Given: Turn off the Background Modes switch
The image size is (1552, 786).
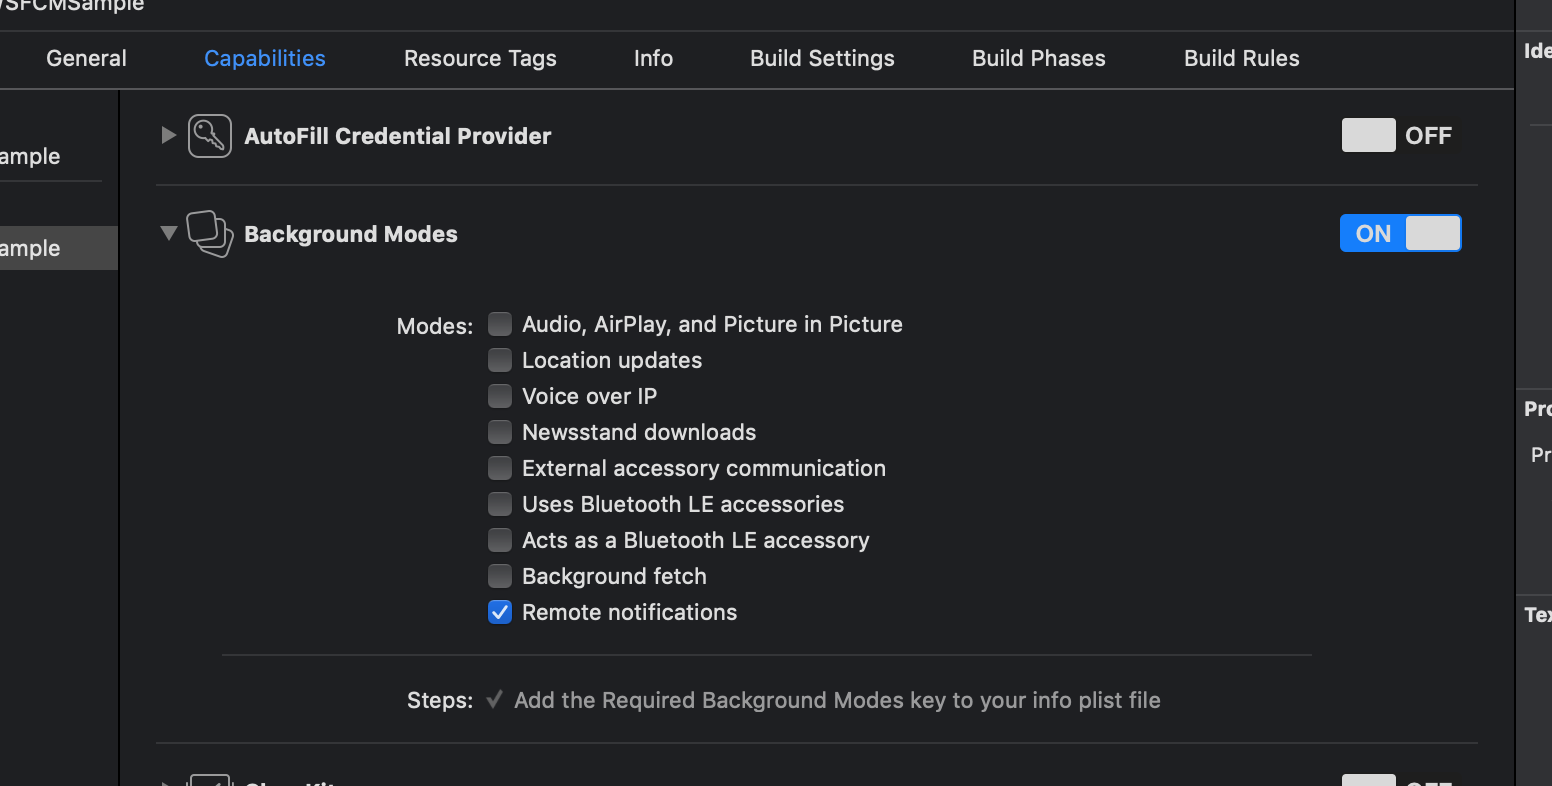Looking at the screenshot, I should 1400,234.
